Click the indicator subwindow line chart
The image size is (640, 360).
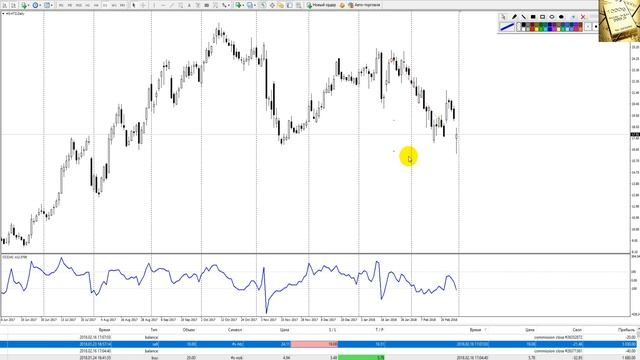pyautogui.click(x=229, y=286)
